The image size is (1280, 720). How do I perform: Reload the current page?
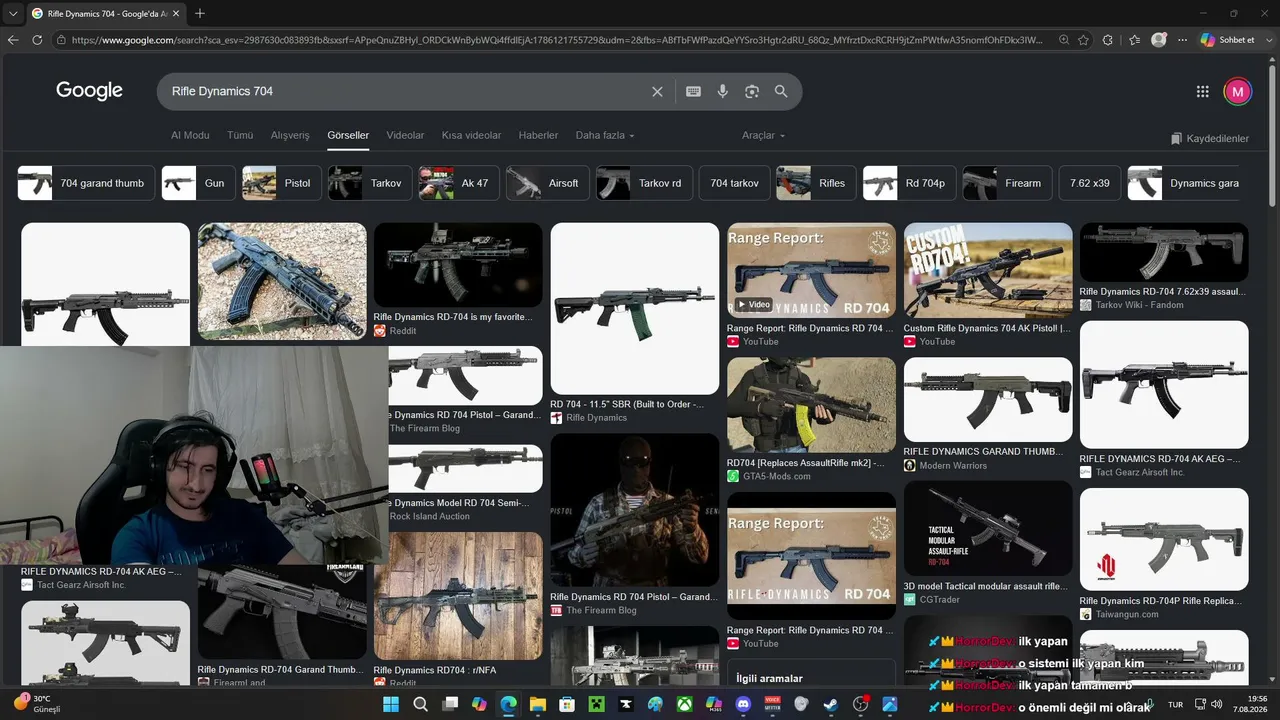tap(37, 40)
